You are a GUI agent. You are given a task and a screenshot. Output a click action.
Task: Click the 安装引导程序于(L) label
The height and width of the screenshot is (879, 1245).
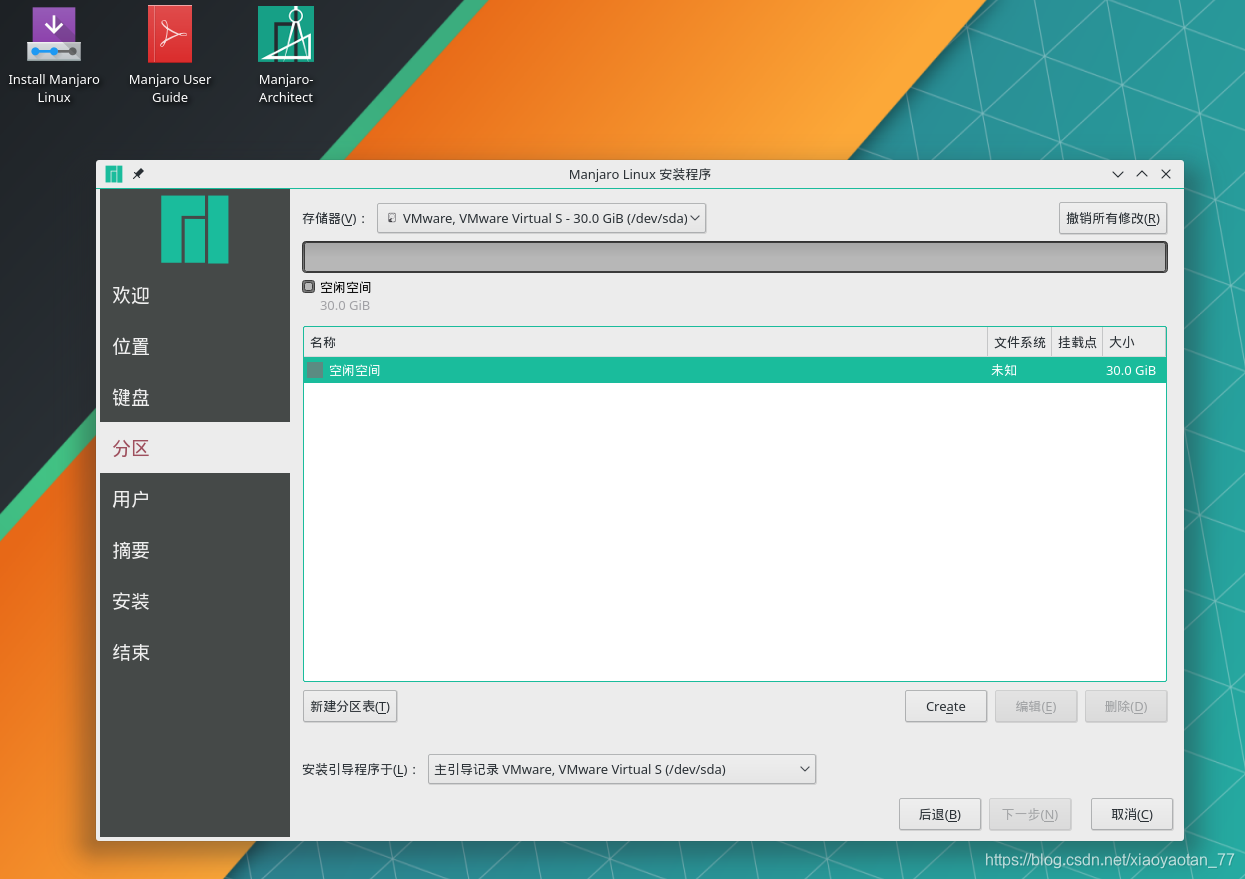coord(361,769)
